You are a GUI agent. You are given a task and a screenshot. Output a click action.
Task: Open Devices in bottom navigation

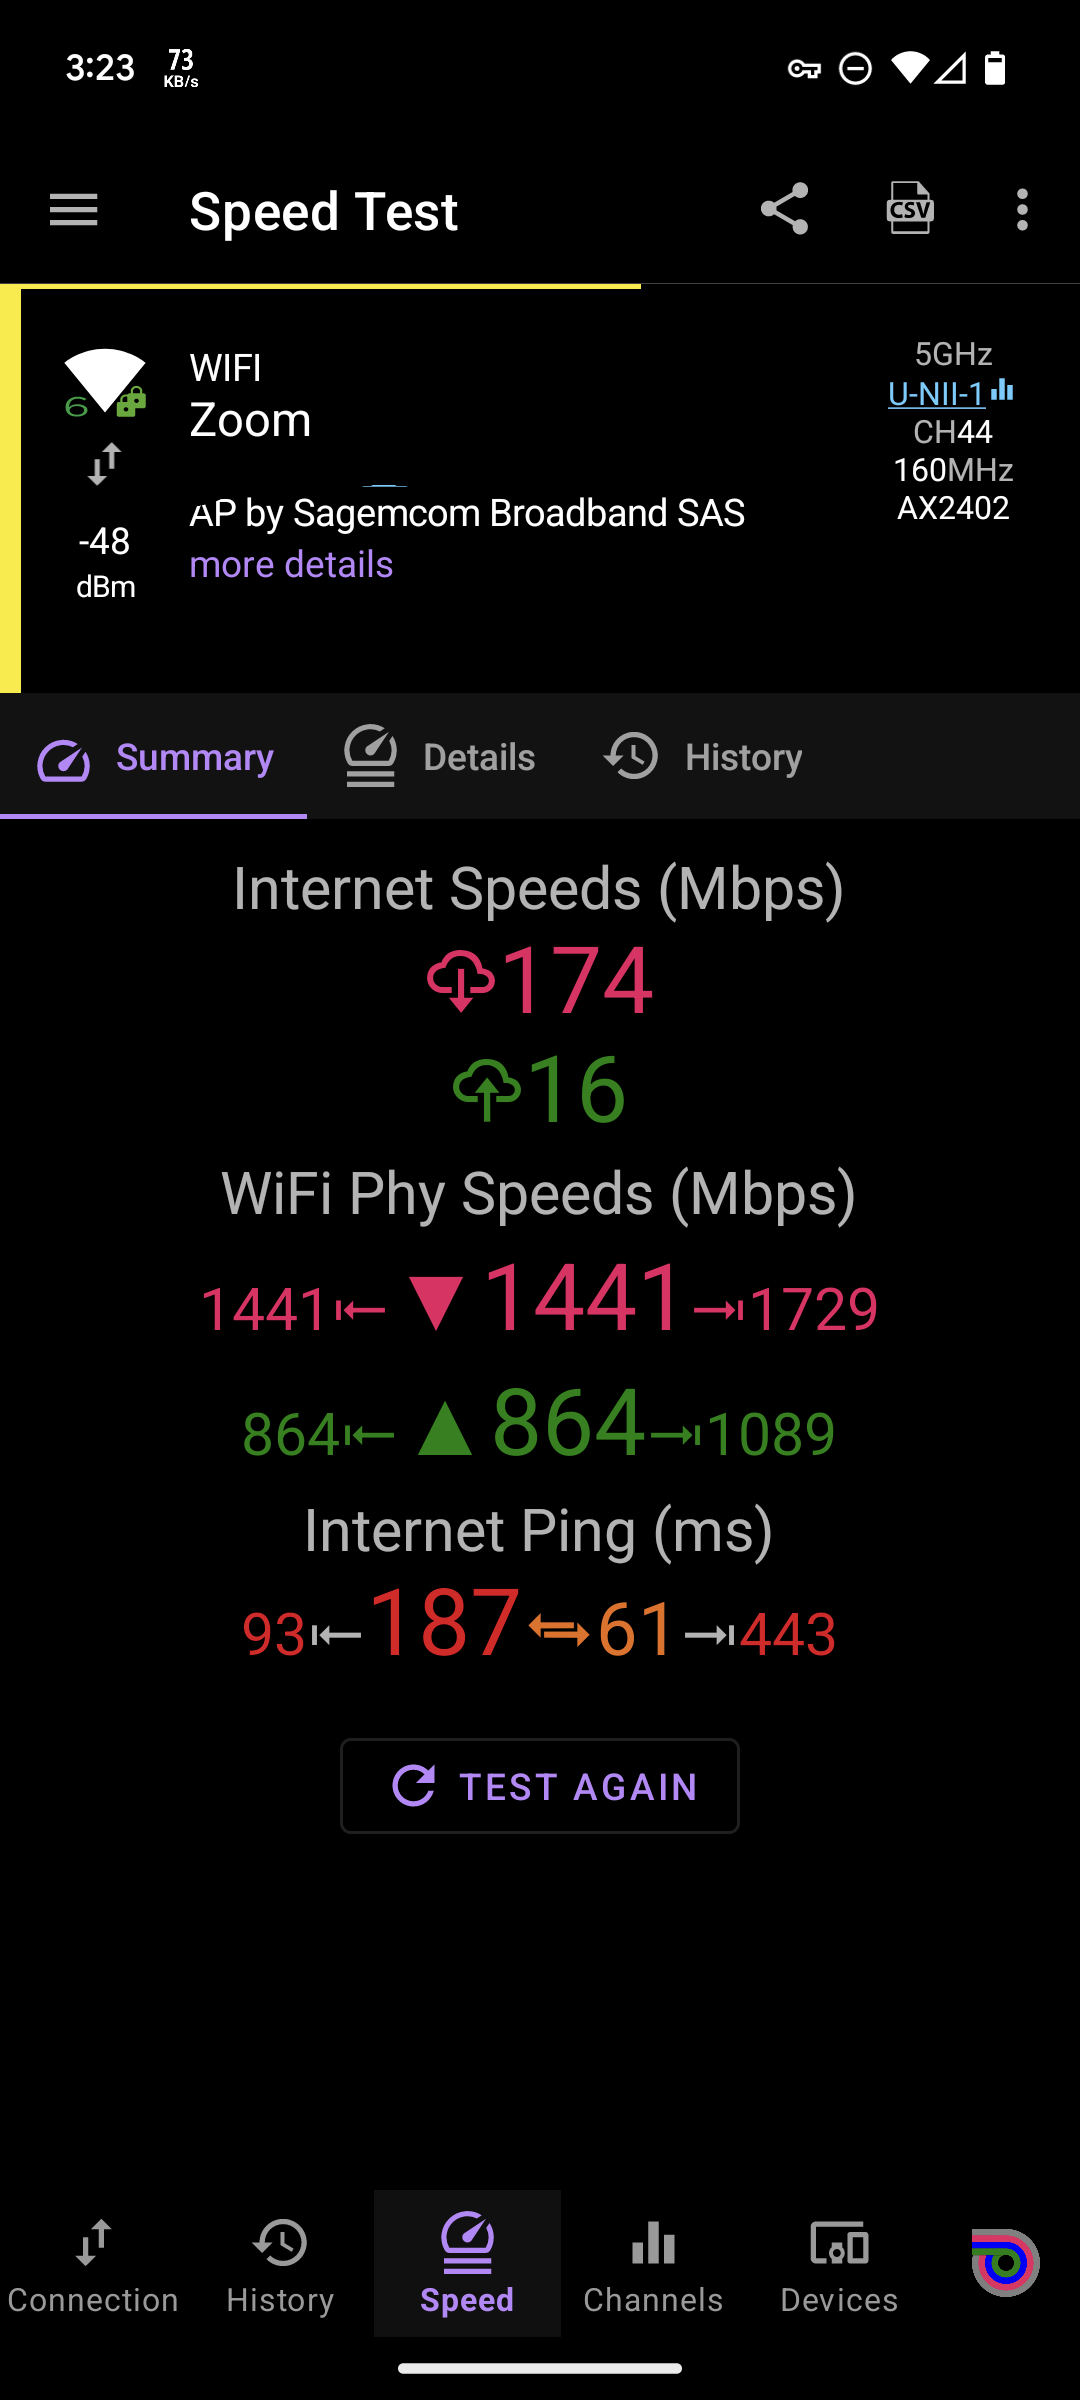pos(839,2264)
